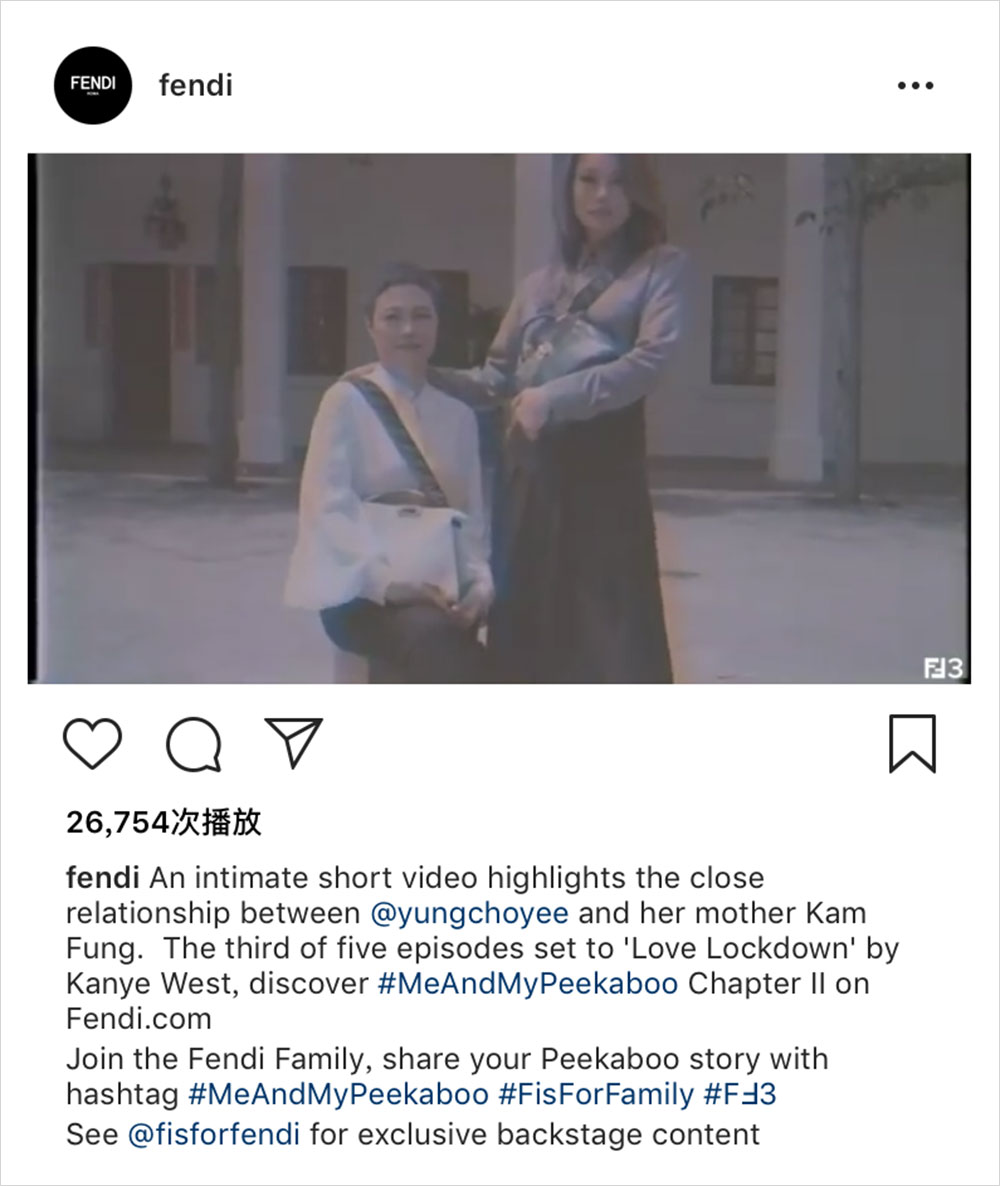Open fendi username in post header
The width and height of the screenshot is (1000, 1186).
196,85
